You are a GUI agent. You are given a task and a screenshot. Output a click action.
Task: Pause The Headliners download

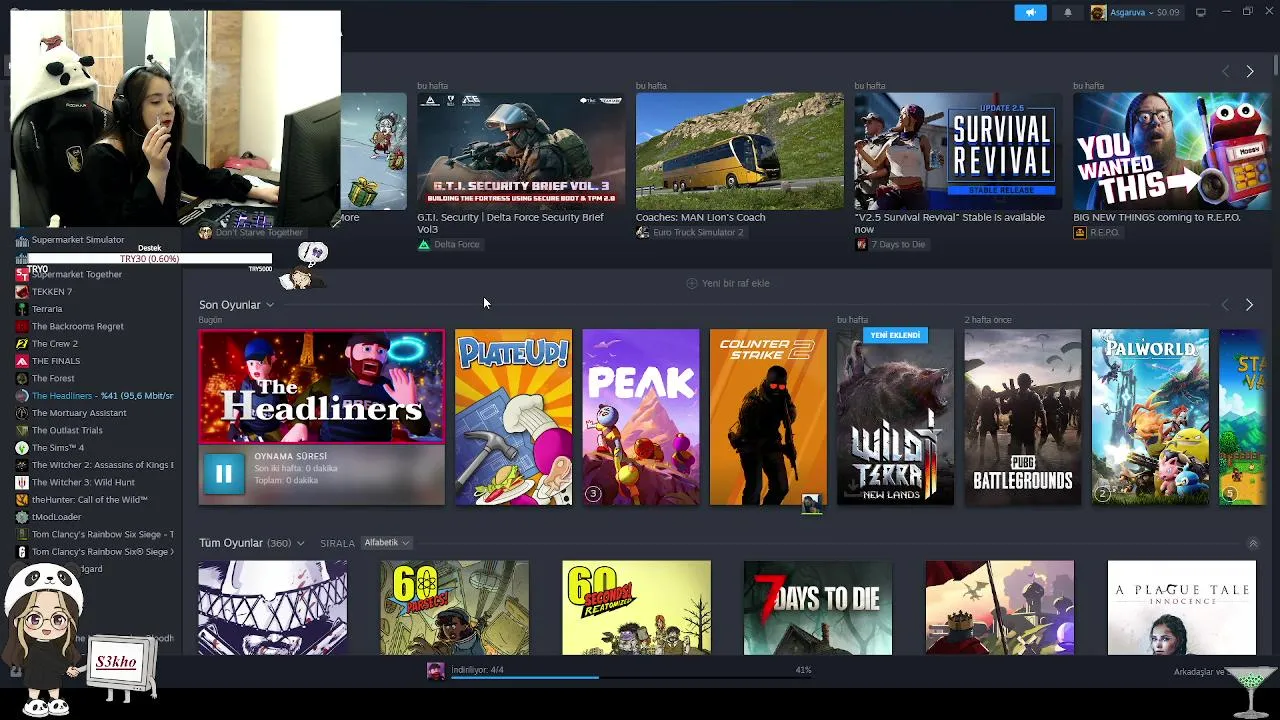(x=223, y=474)
